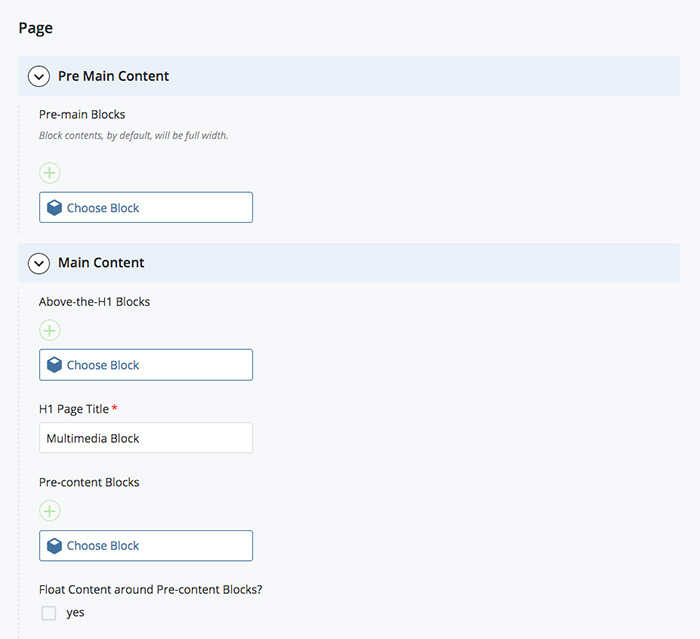Open Choose Block chooser under Pre-content Blocks
This screenshot has width=700, height=639.
coord(146,546)
